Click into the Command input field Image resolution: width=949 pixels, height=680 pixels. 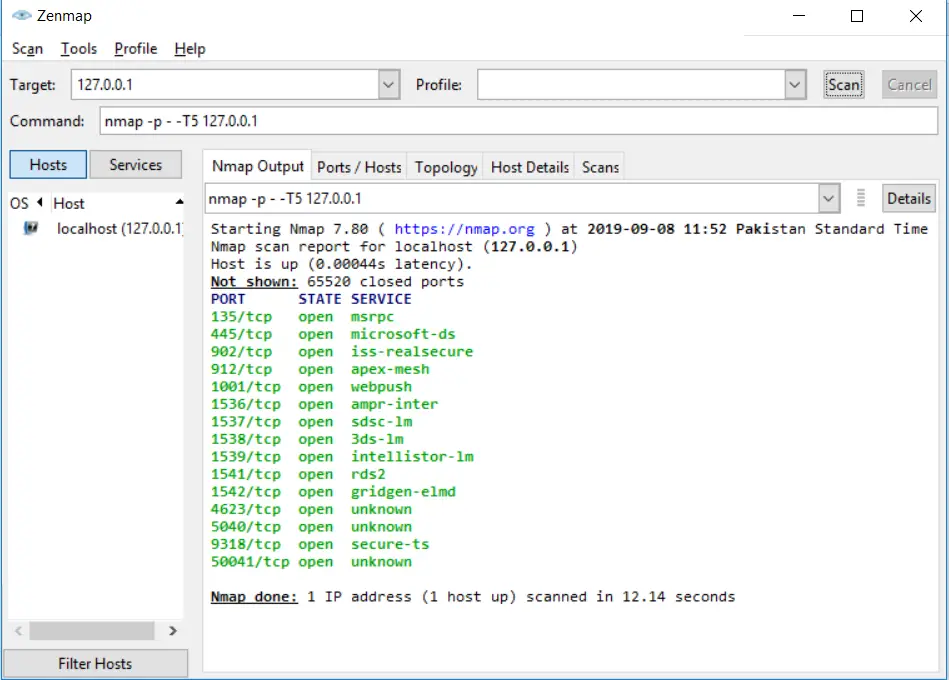tap(519, 121)
